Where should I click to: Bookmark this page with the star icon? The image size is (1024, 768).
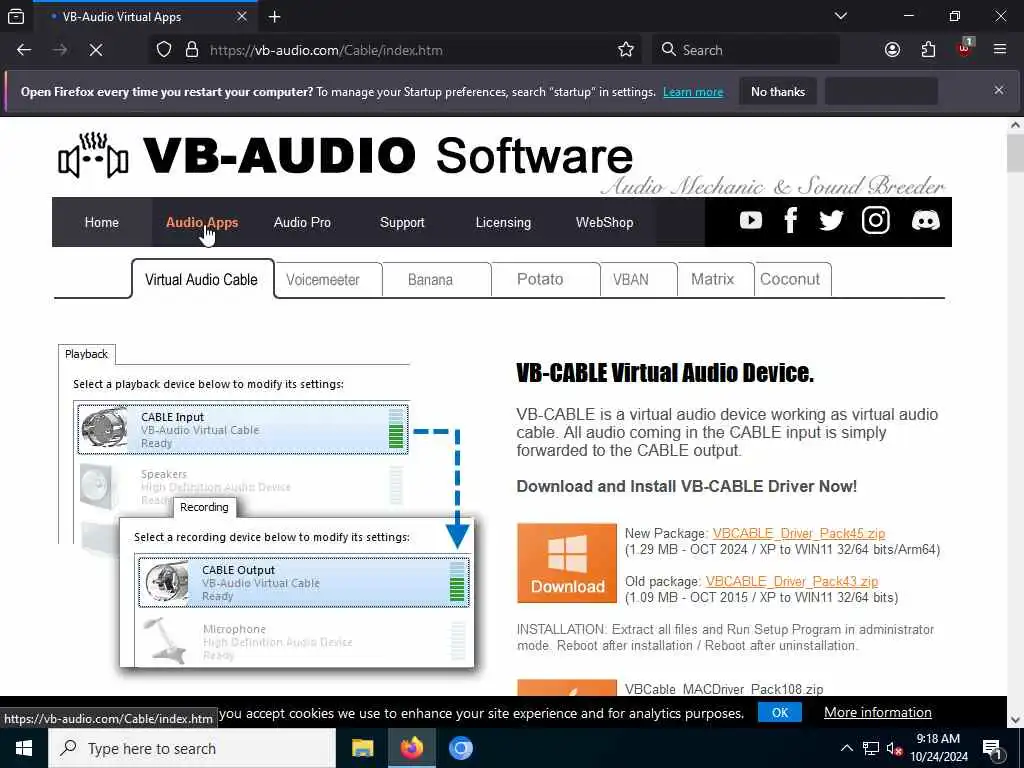(626, 50)
